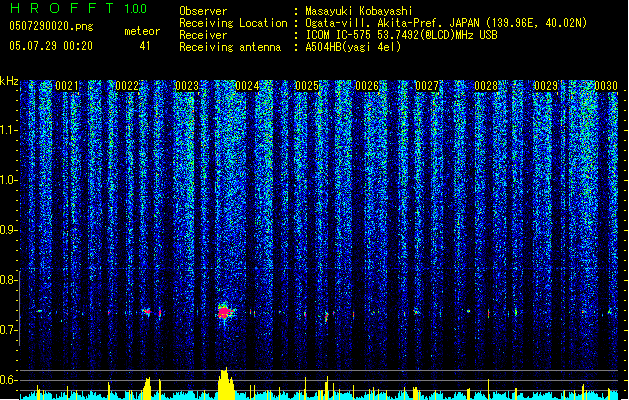Image resolution: width=629 pixels, height=400 pixels.
Task: Click the yellow intensity peak just after 0022
Action: pyautogui.click(x=147, y=388)
